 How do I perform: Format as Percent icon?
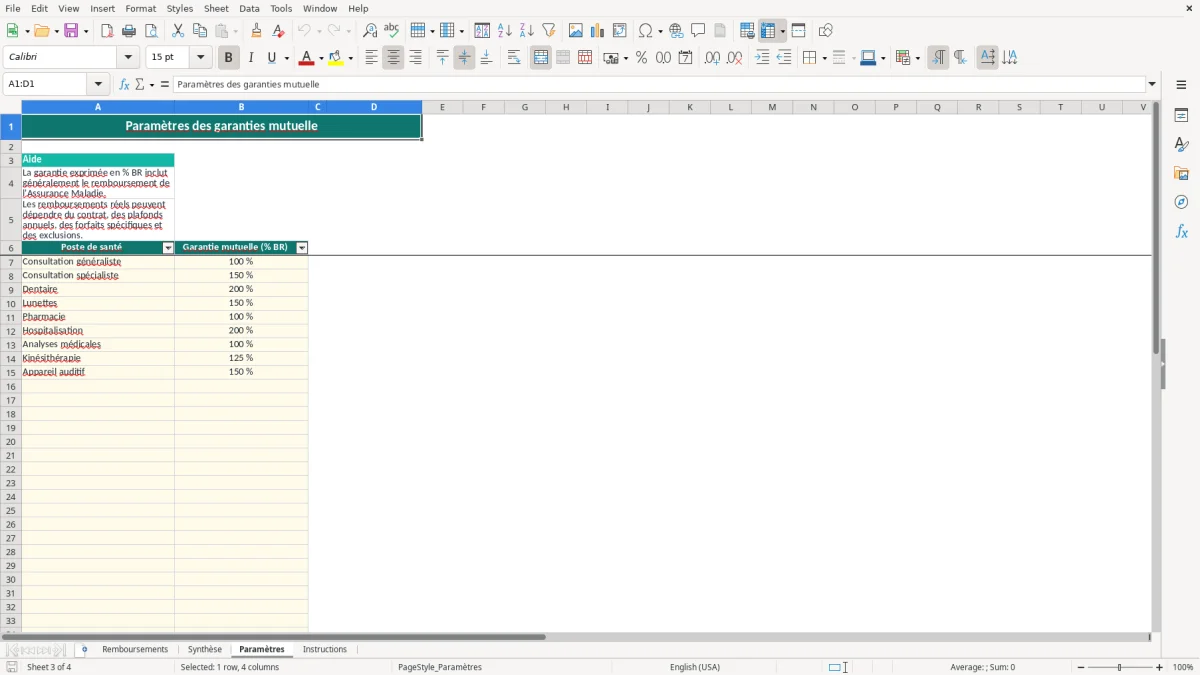pyautogui.click(x=641, y=58)
